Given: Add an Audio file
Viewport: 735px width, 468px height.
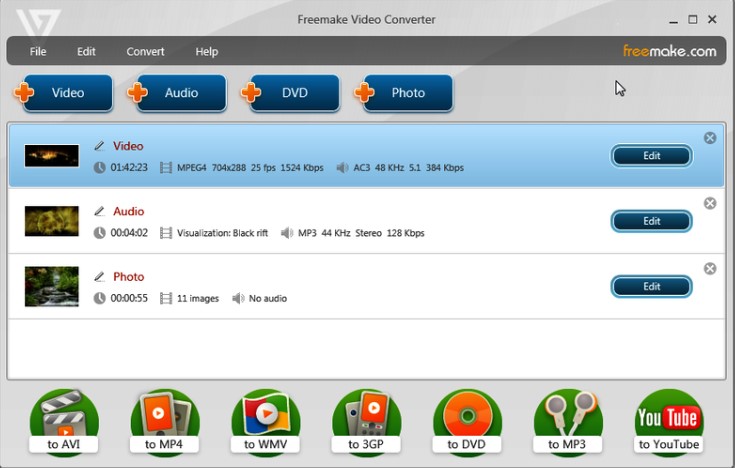Looking at the screenshot, I should (x=178, y=93).
